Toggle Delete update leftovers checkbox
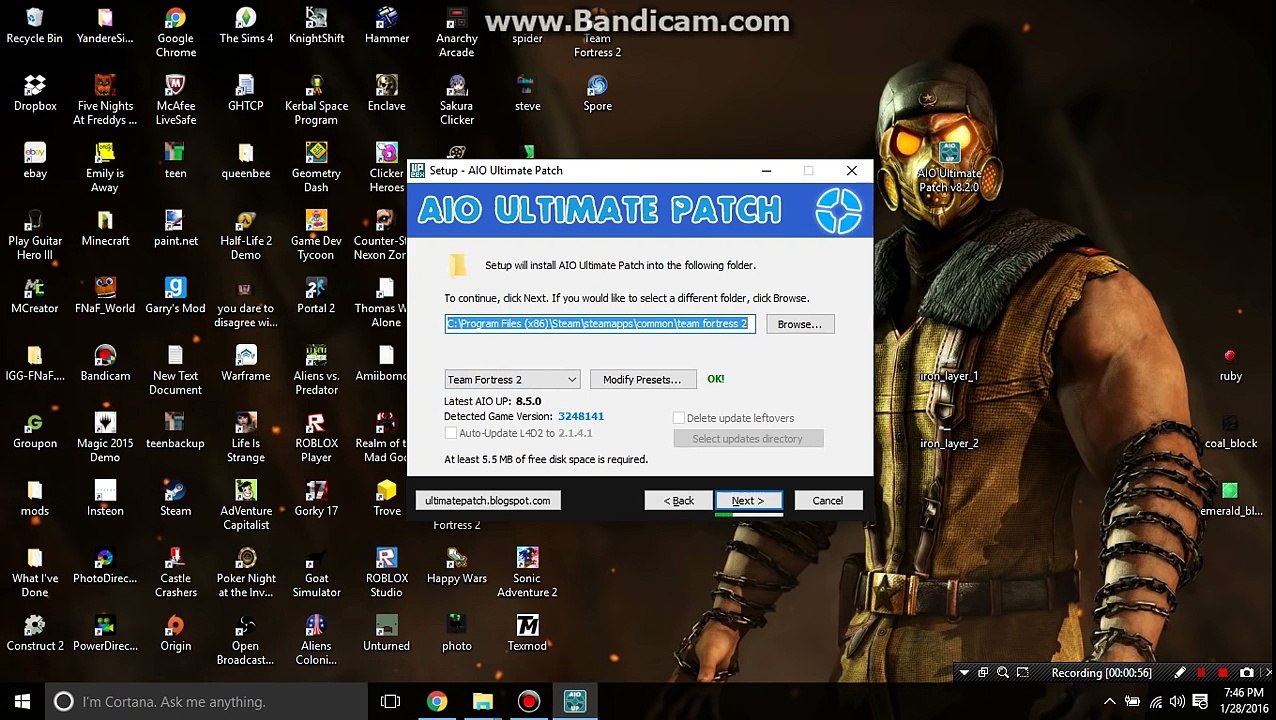The image size is (1276, 720). click(679, 418)
